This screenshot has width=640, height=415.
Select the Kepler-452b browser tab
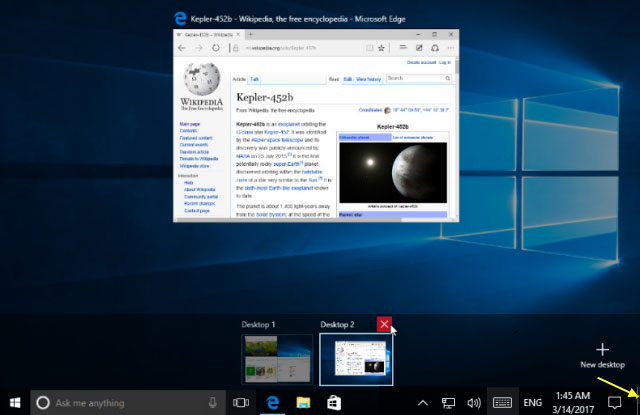(x=208, y=35)
